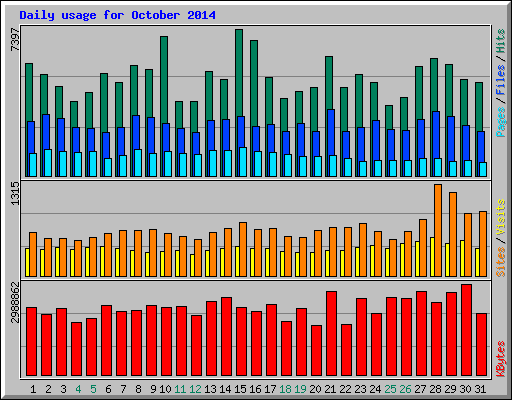The height and width of the screenshot is (400, 512).
Task: Select the red KBytes bar for day 14
Action: (x=226, y=337)
